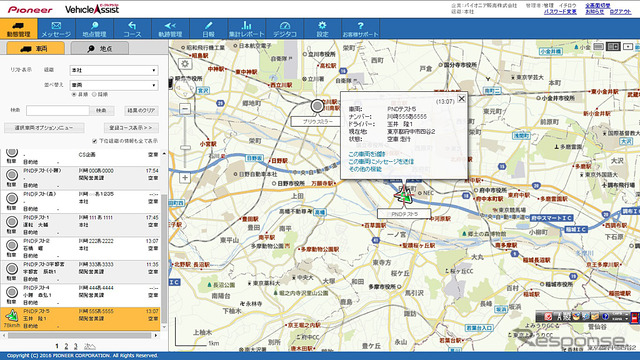Open the 動態管理 truck tab in the top navigation
The height and width of the screenshot is (360, 640).
19,29
